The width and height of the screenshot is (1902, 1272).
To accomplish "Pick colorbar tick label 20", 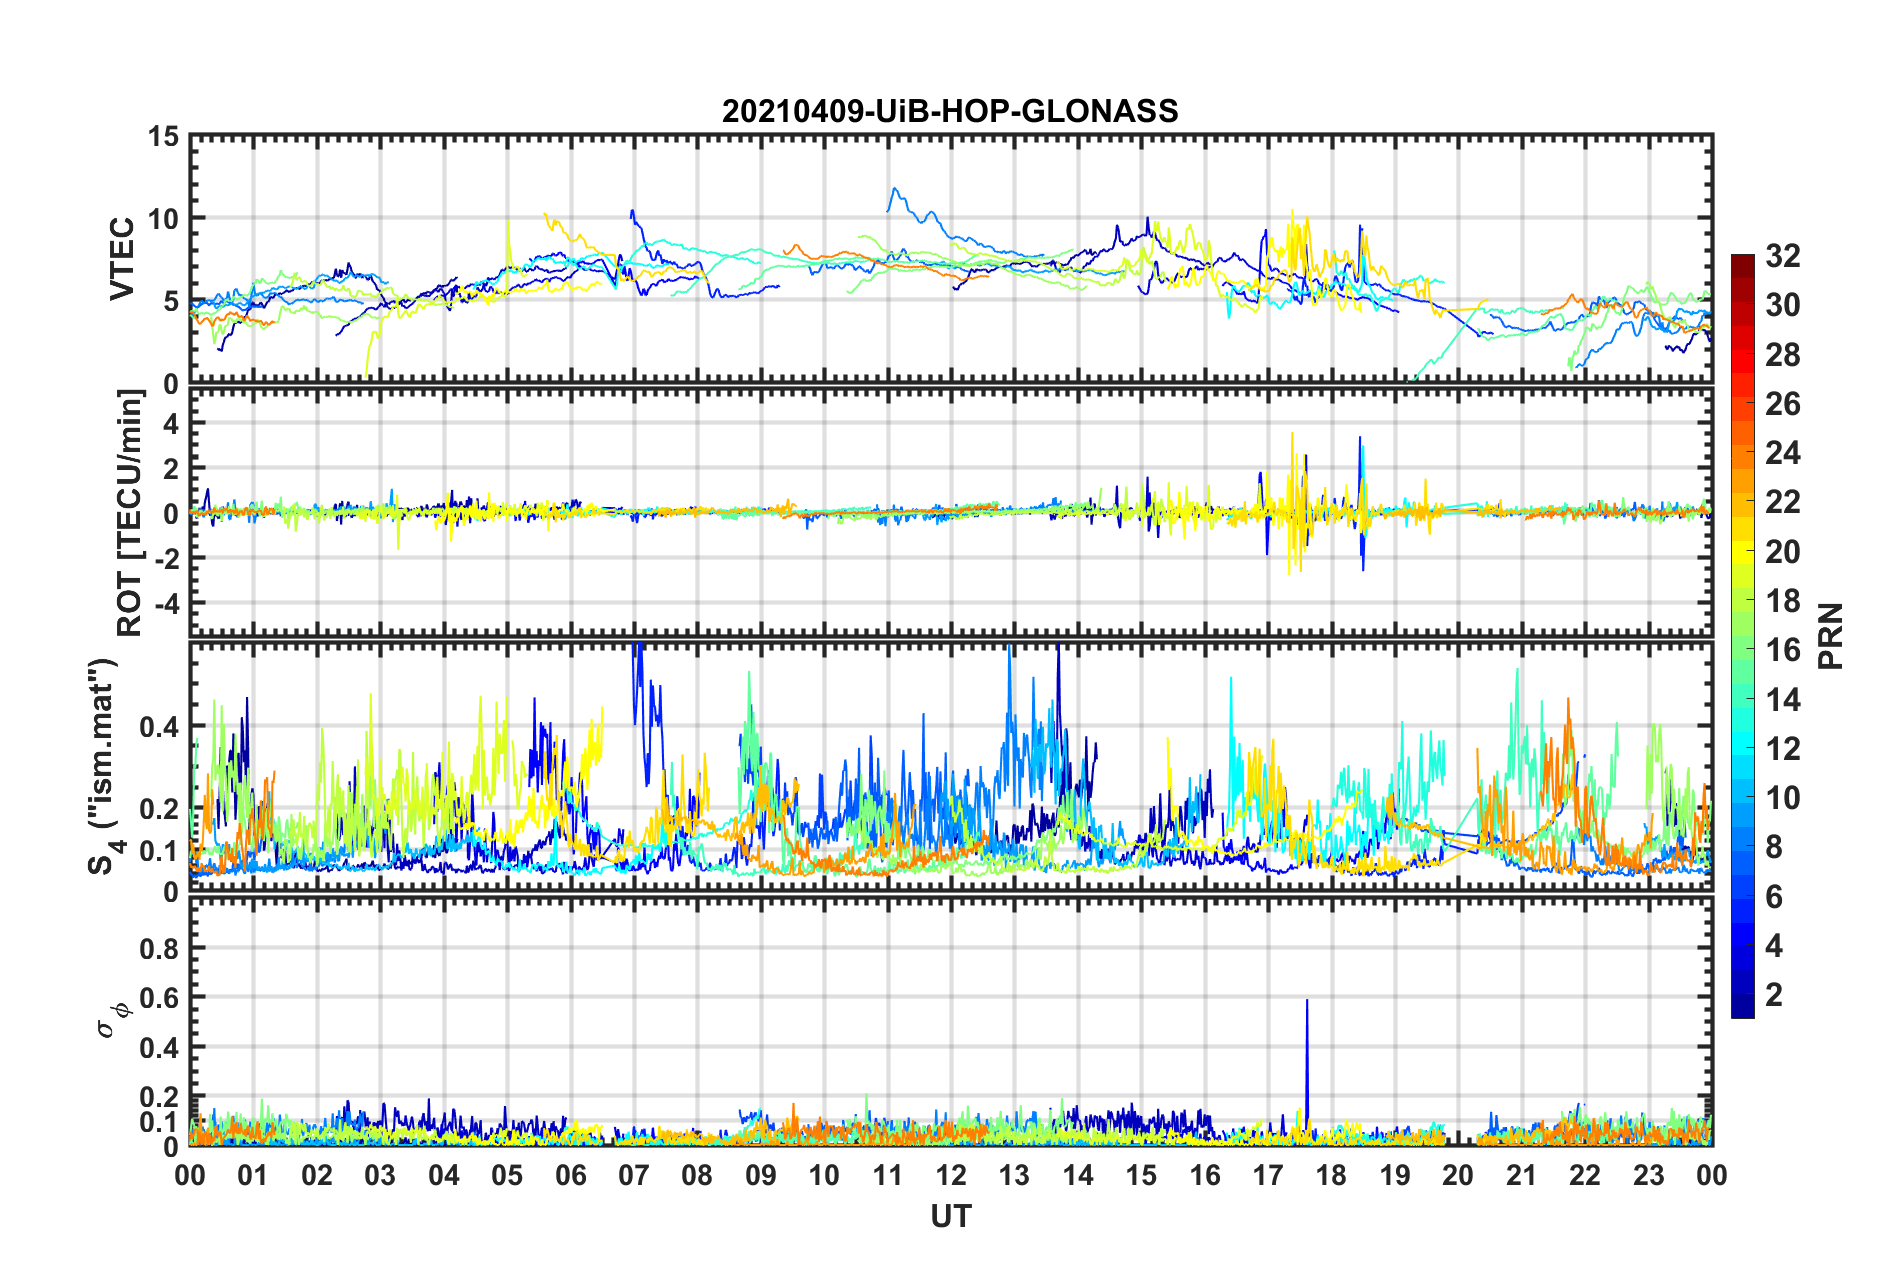I will [x=1782, y=552].
